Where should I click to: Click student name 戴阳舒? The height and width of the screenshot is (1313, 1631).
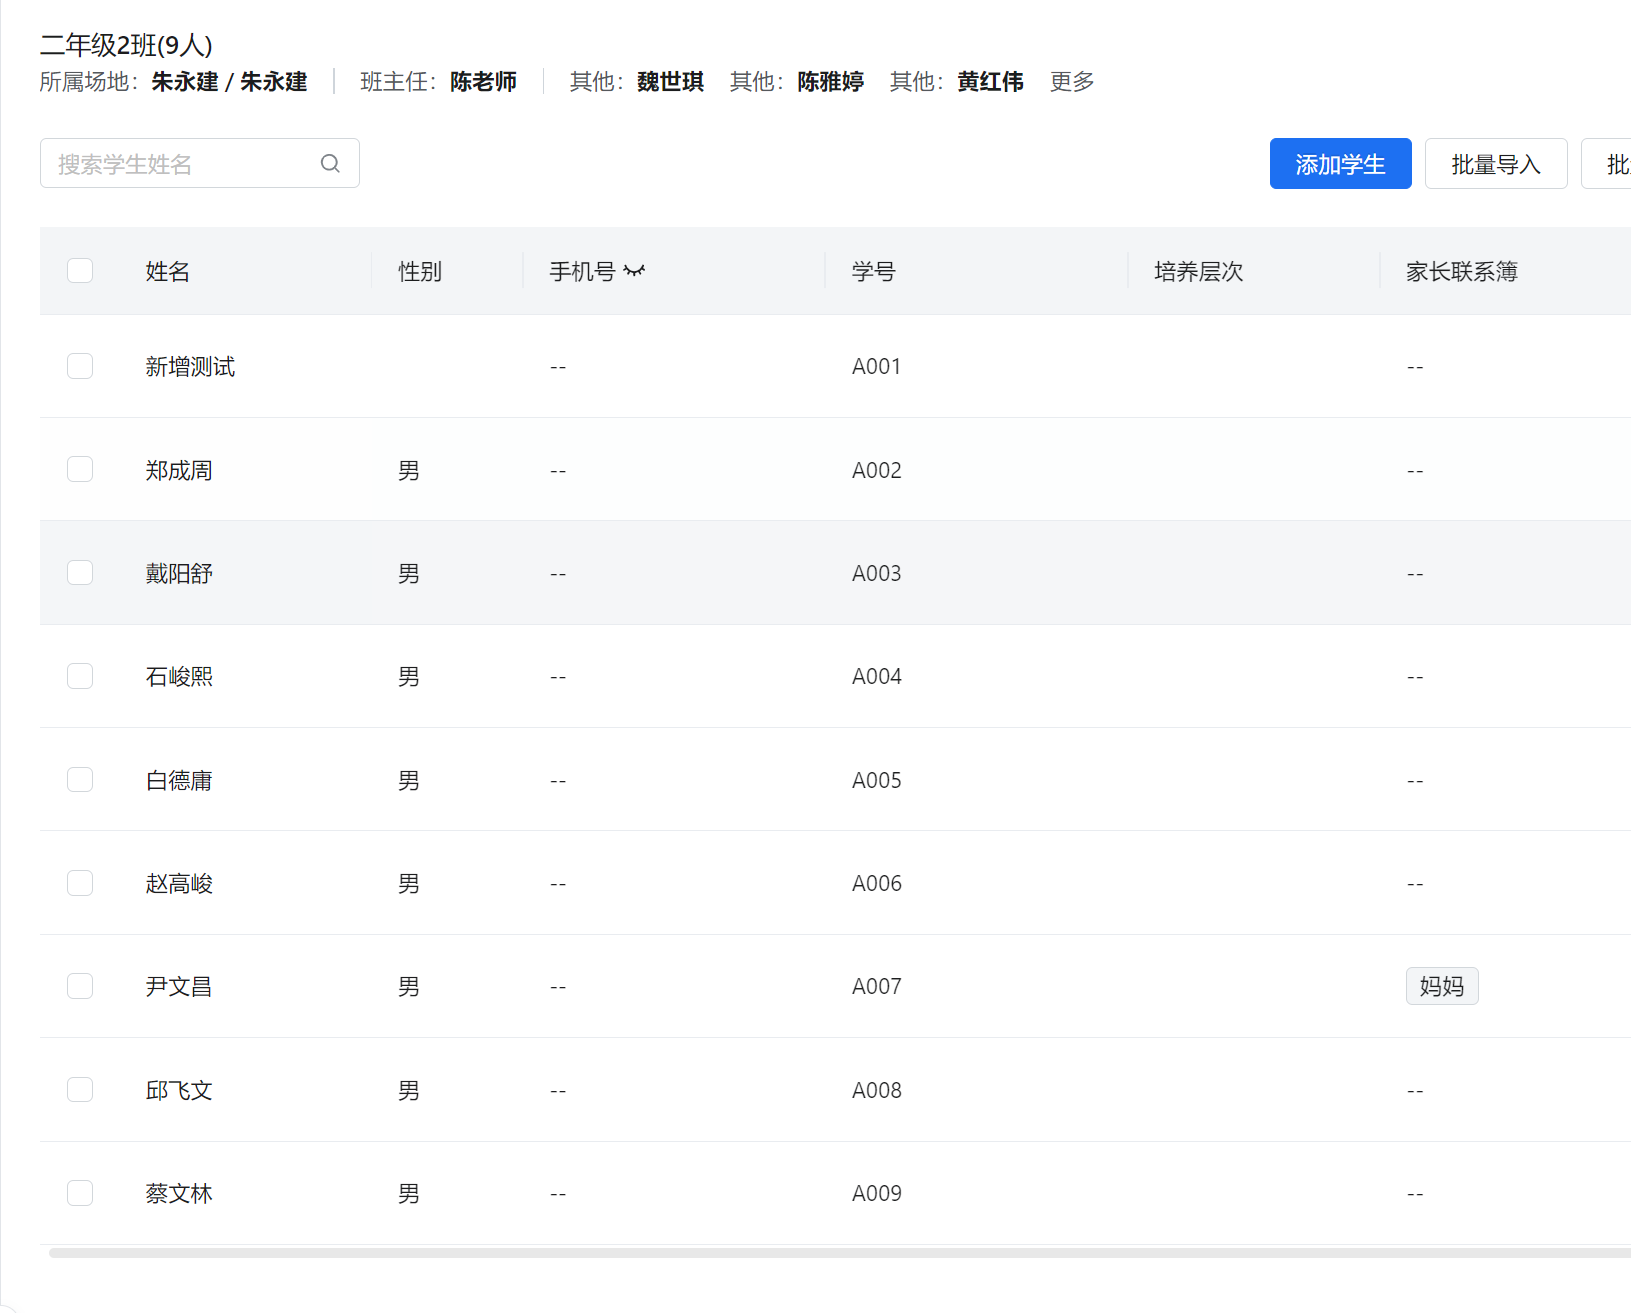click(x=179, y=573)
